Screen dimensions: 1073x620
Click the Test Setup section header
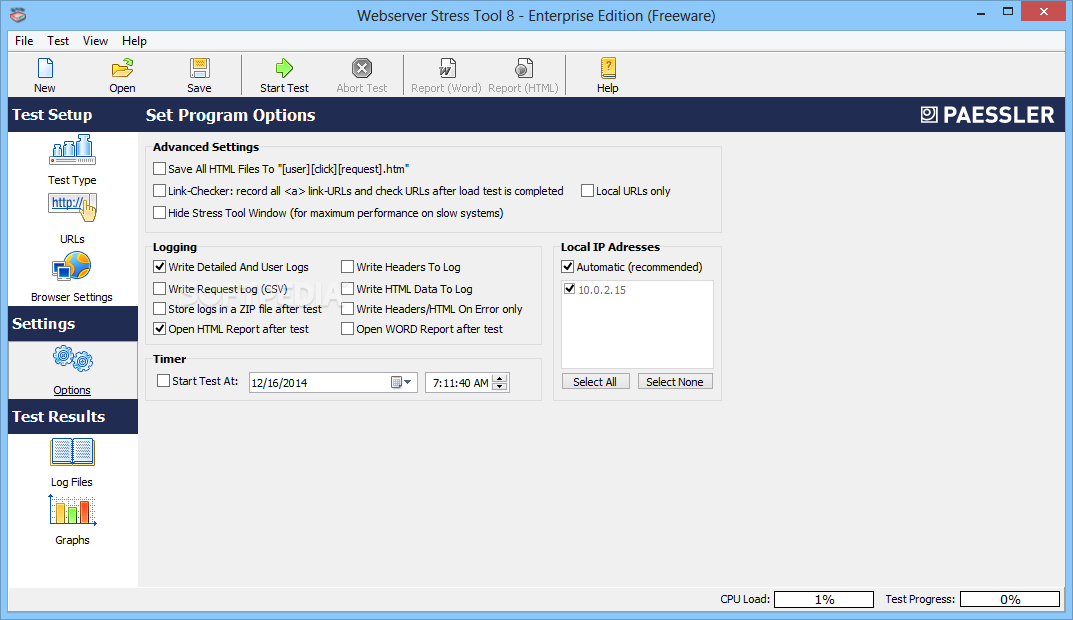(73, 114)
